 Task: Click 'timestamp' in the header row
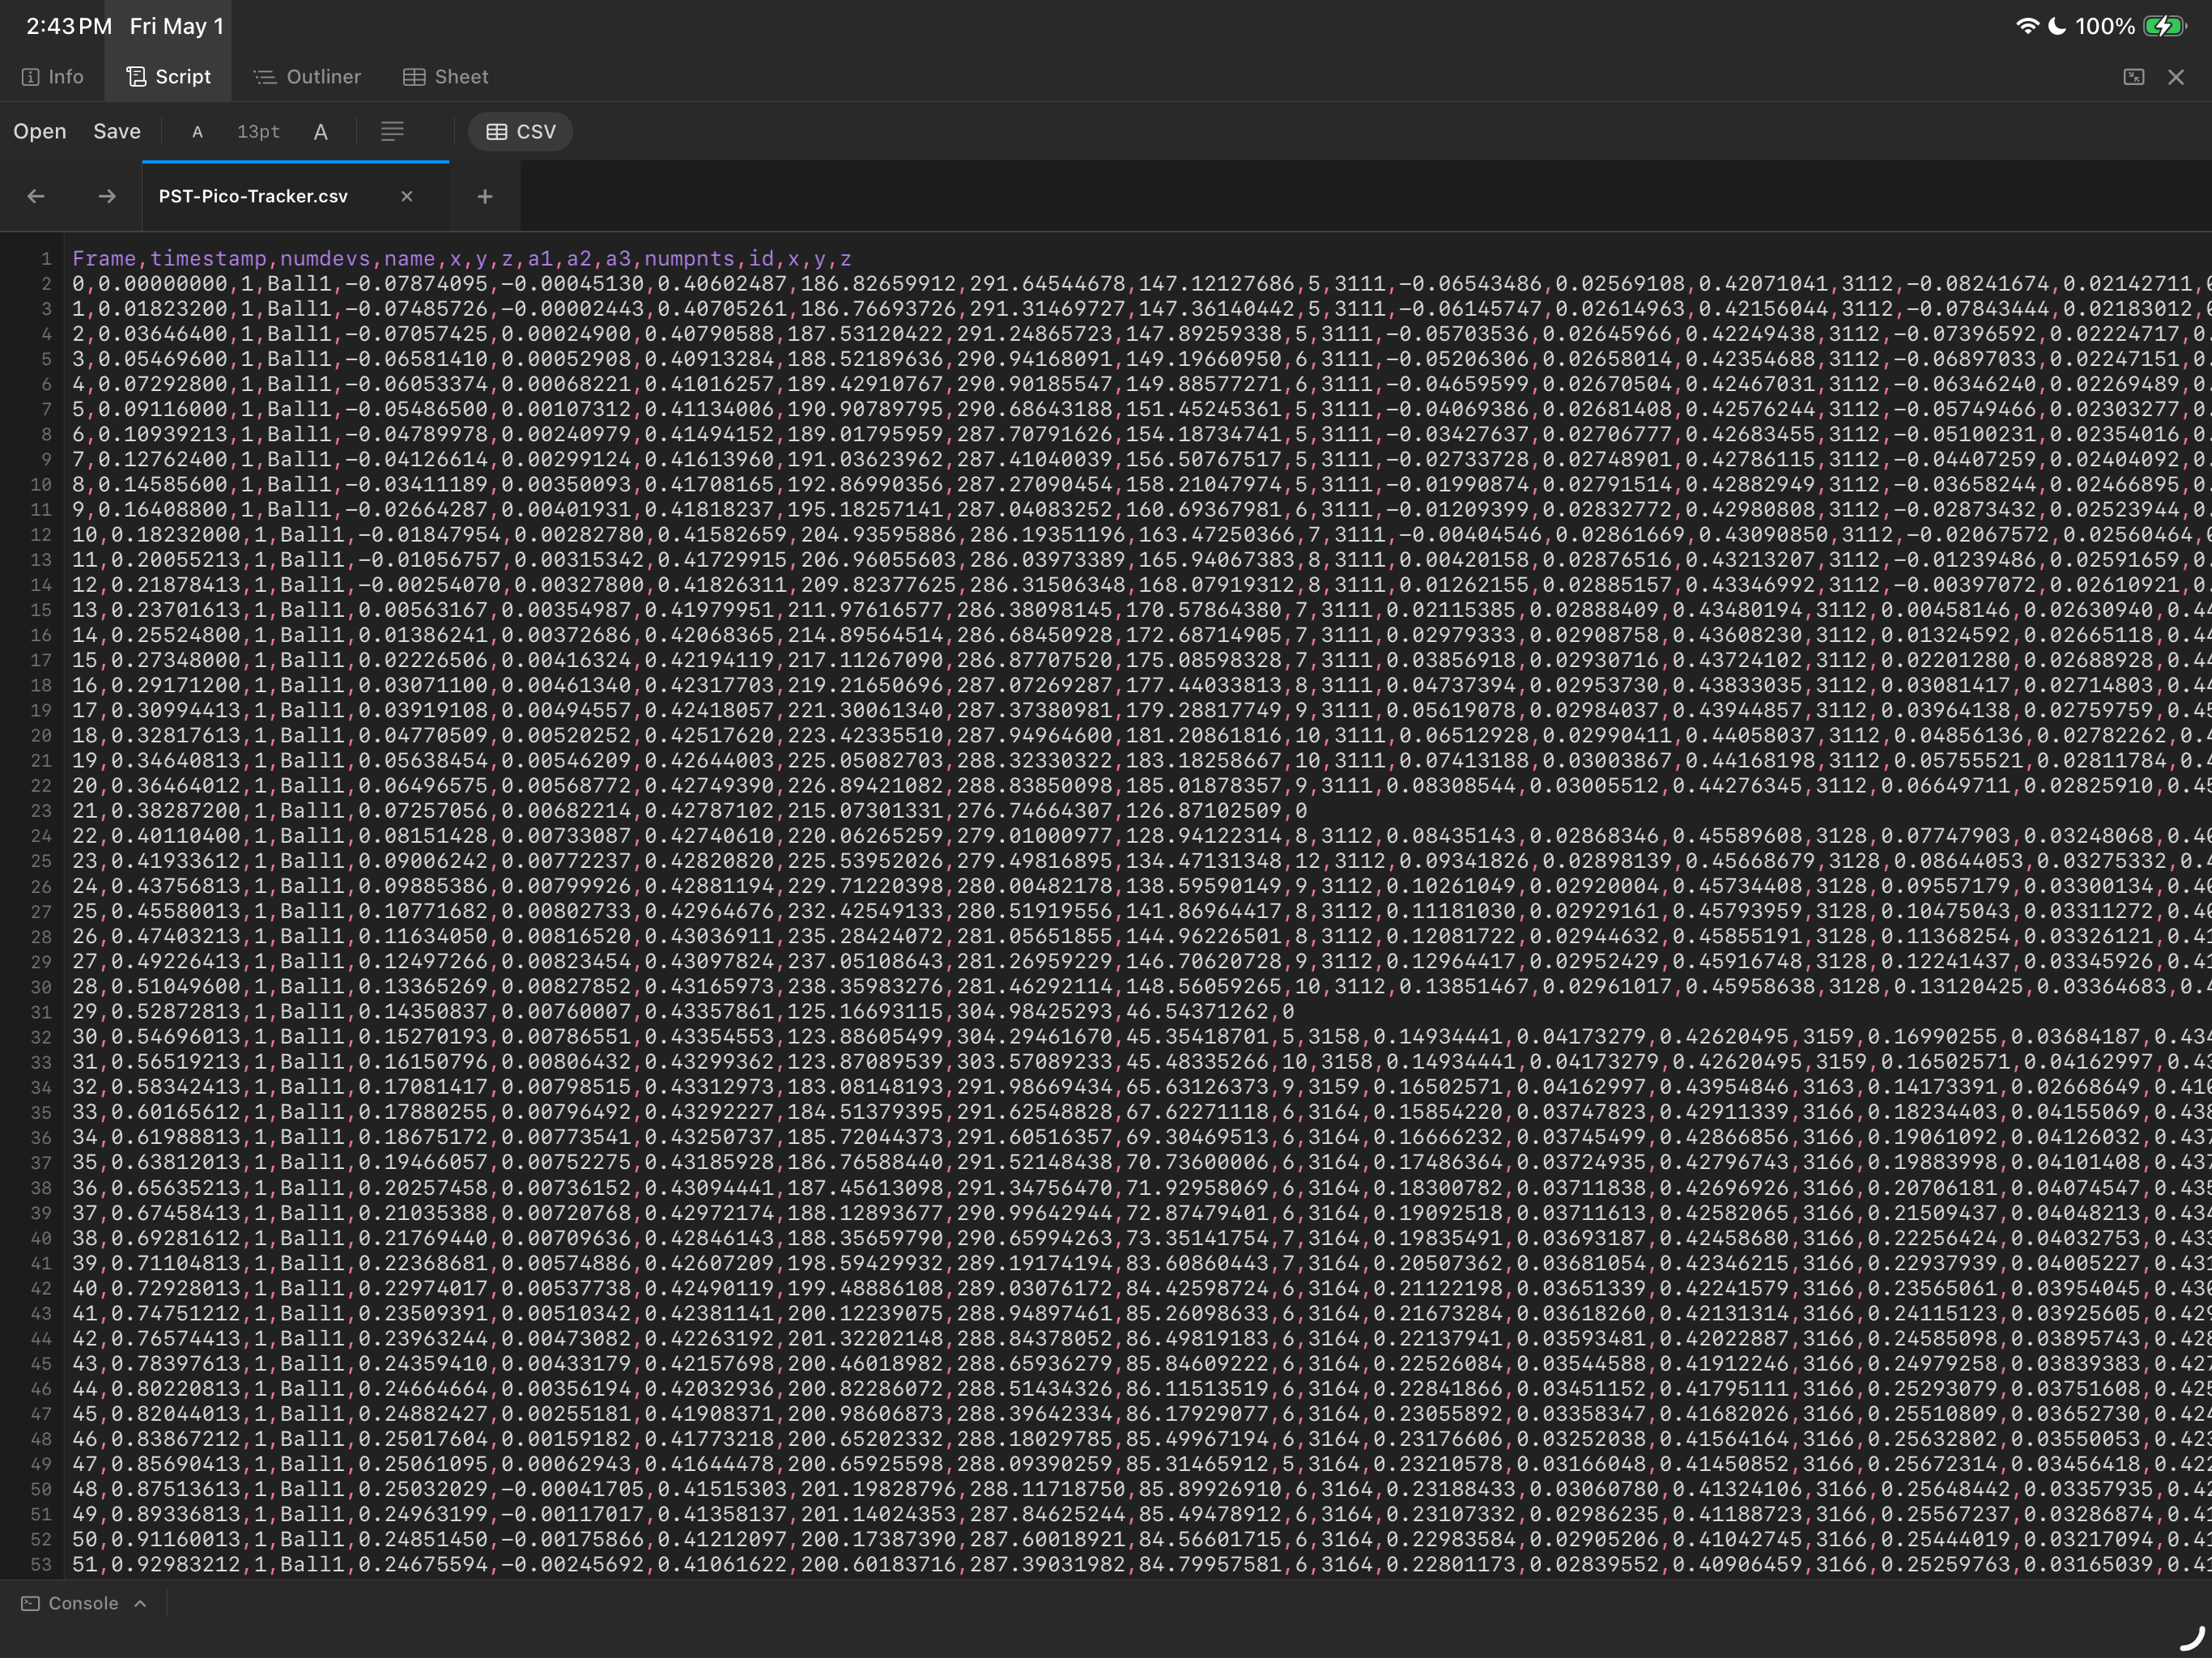tap(208, 259)
